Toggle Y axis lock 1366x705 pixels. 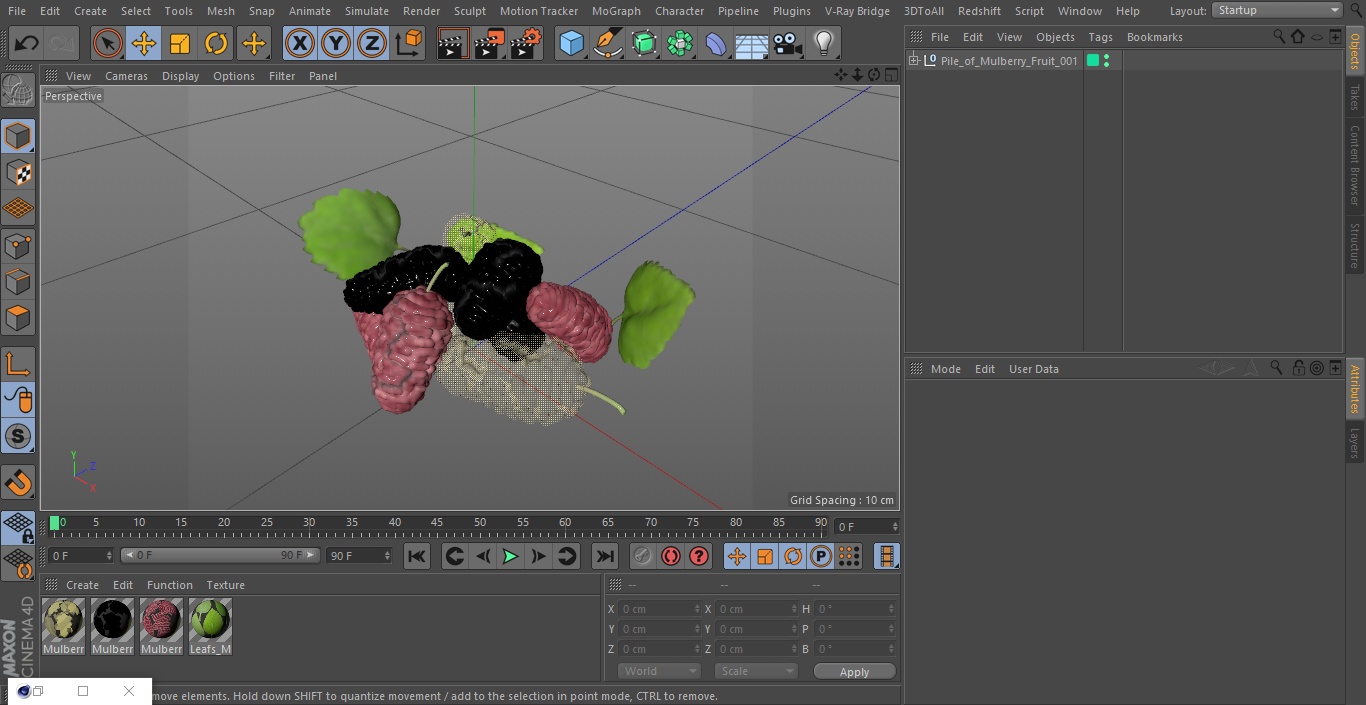[x=336, y=43]
